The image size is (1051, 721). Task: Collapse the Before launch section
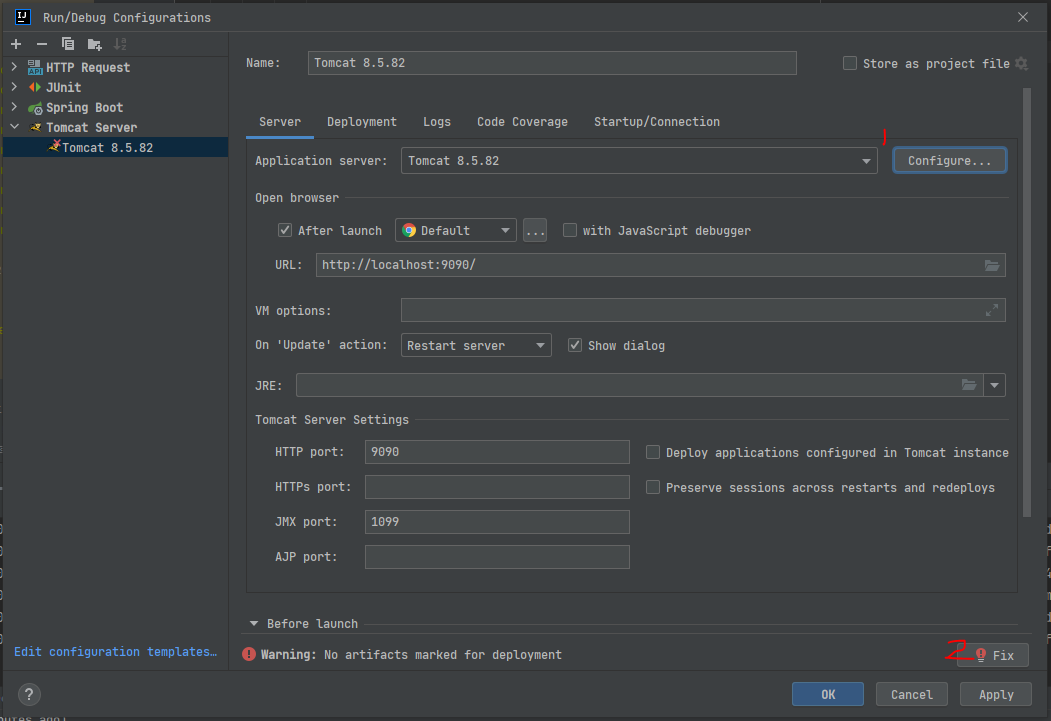coord(254,624)
